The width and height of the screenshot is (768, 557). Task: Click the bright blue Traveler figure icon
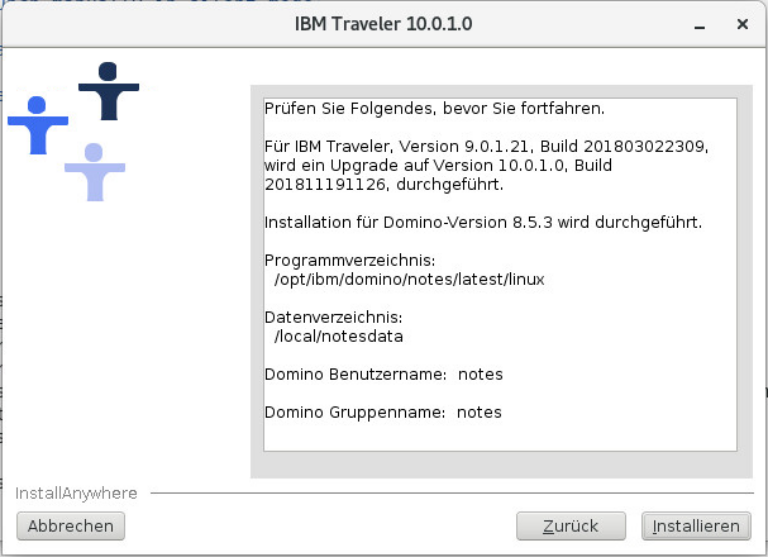tap(38, 125)
